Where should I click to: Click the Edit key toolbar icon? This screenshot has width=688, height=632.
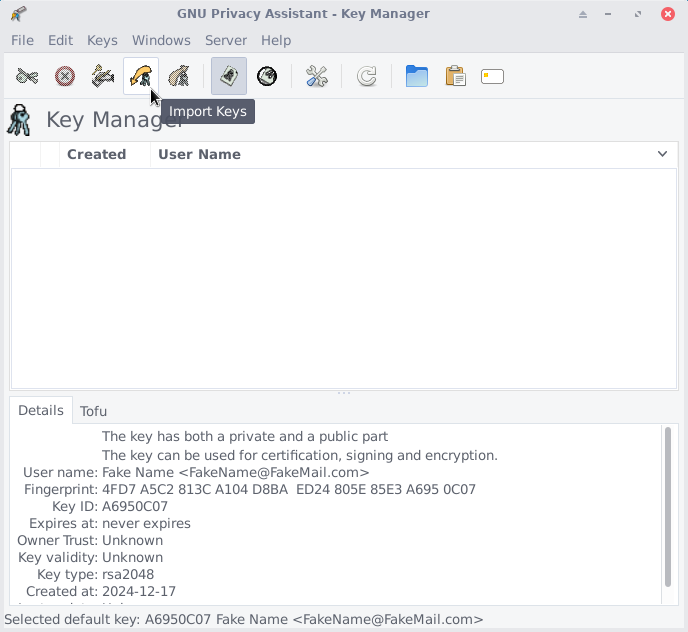pyautogui.click(x=27, y=76)
